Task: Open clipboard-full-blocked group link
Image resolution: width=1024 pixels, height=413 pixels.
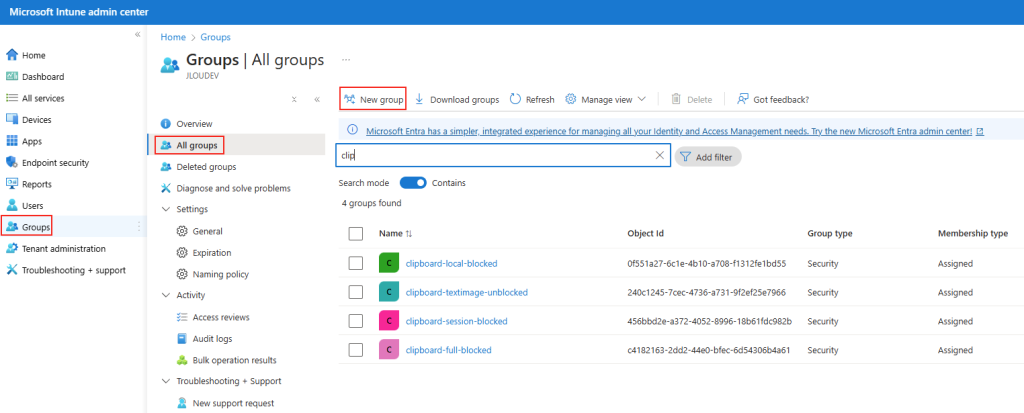Action: click(449, 350)
